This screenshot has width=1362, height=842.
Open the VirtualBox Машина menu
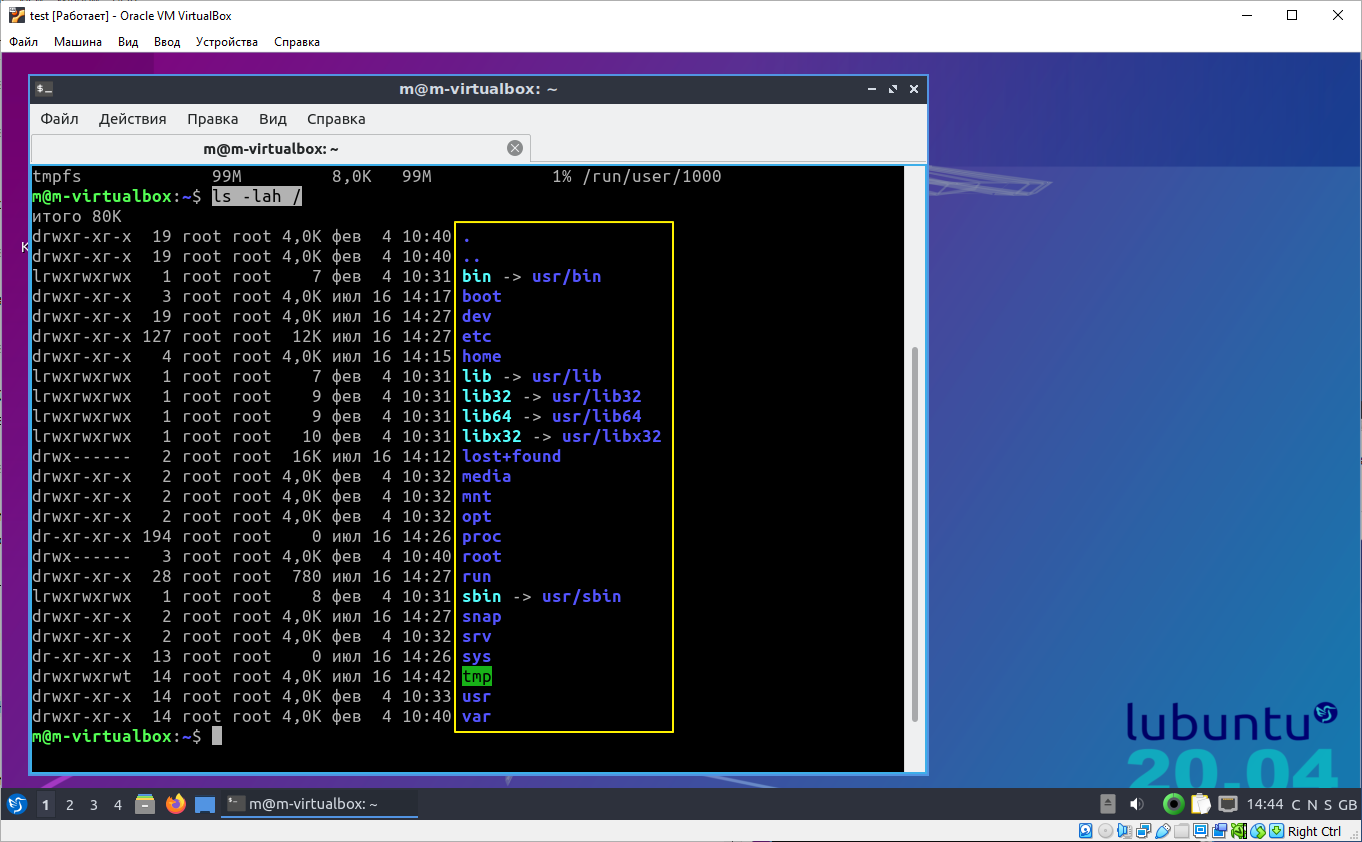[x=78, y=42]
